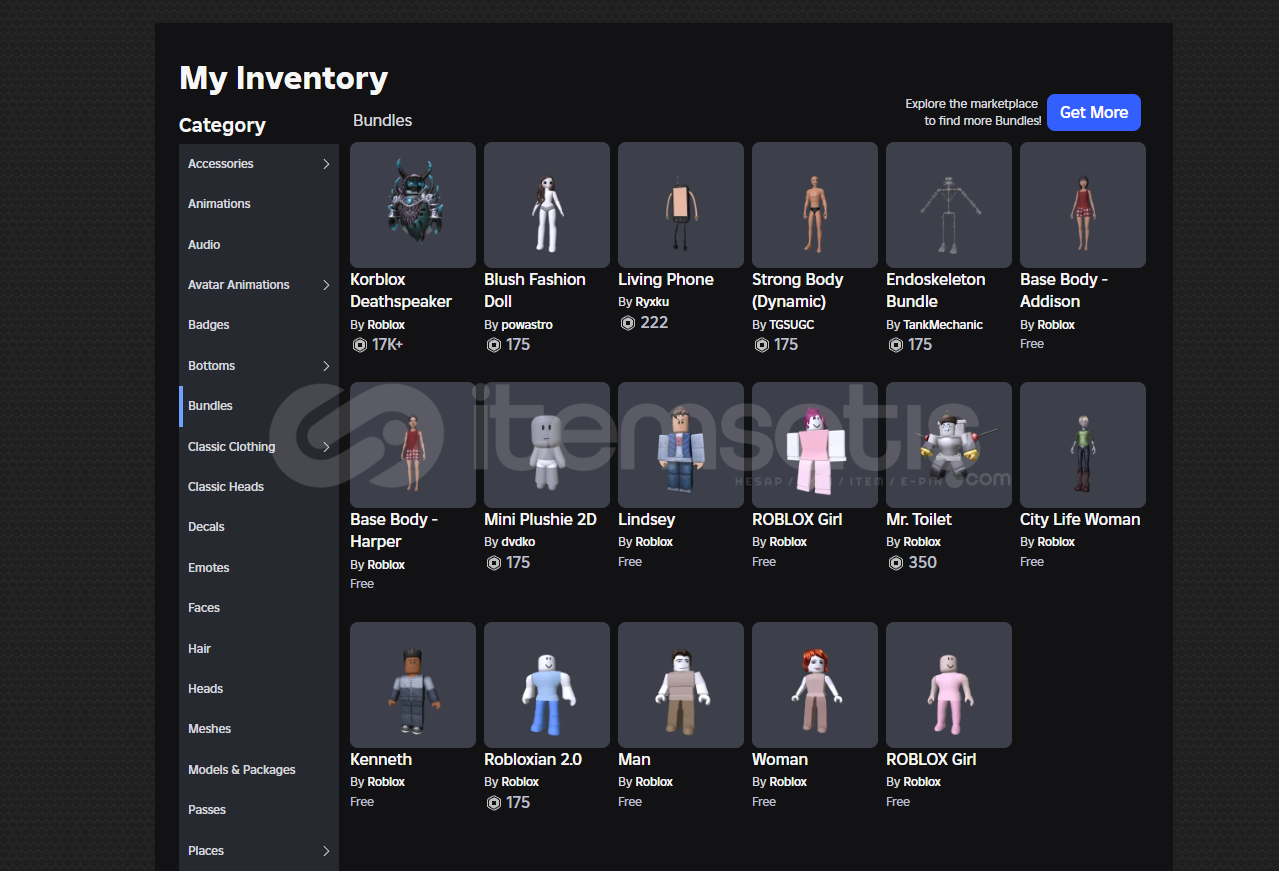This screenshot has width=1279, height=871.
Task: Expand the Places category chevron
Action: (326, 851)
